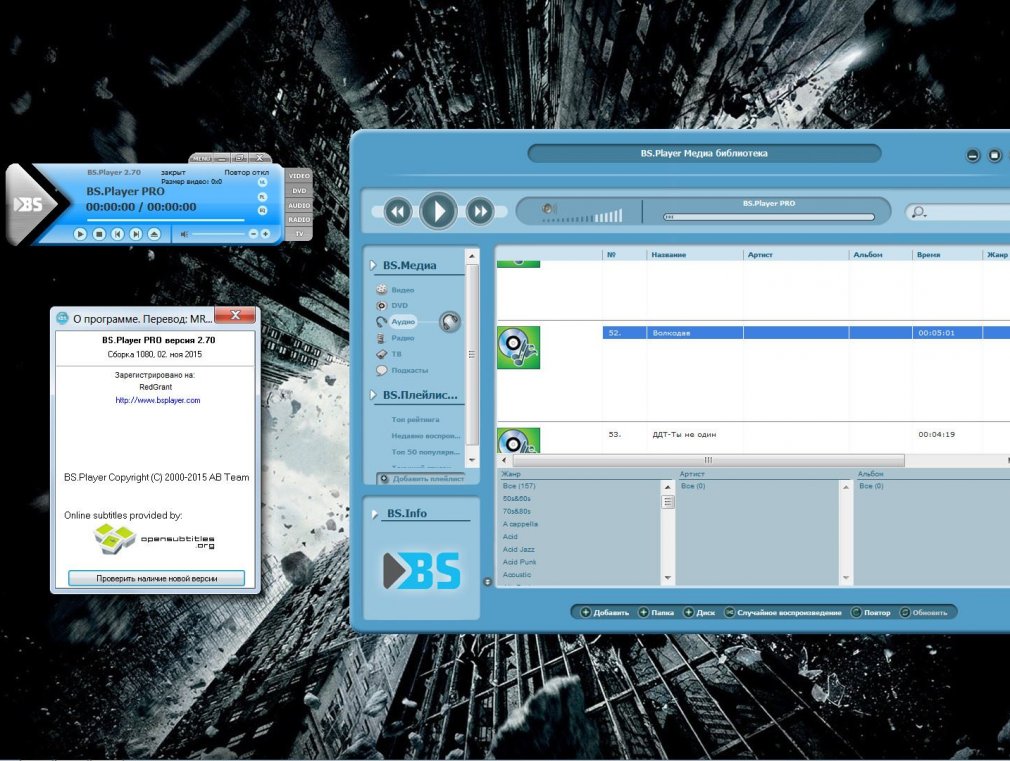1010x761 pixels.
Task: Open the bsplayer.com link in the About dialog
Action: (158, 400)
